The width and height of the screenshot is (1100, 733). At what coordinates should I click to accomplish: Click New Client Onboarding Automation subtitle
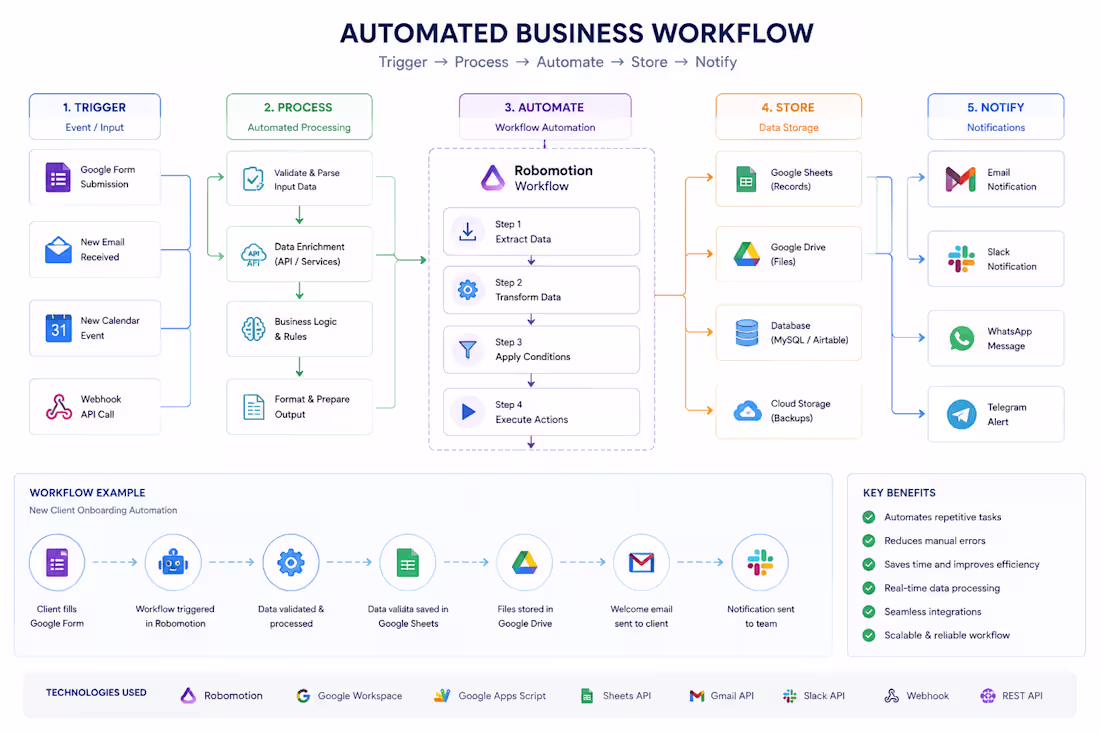(x=103, y=510)
